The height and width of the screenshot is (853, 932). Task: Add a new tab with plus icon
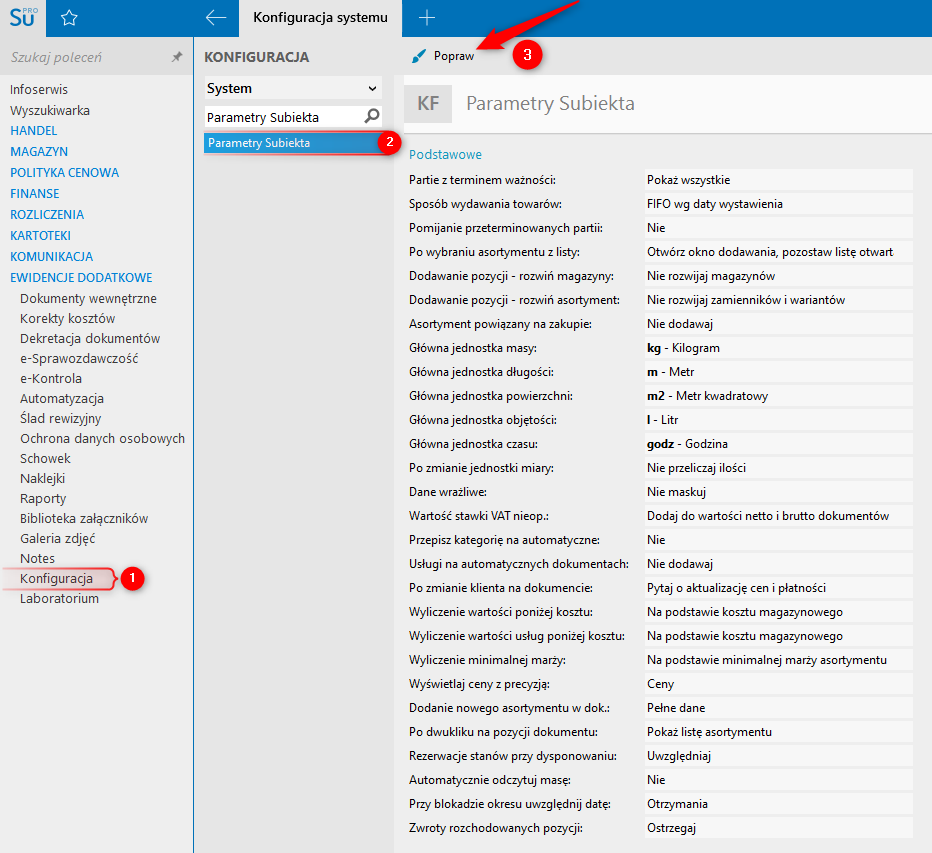point(427,18)
